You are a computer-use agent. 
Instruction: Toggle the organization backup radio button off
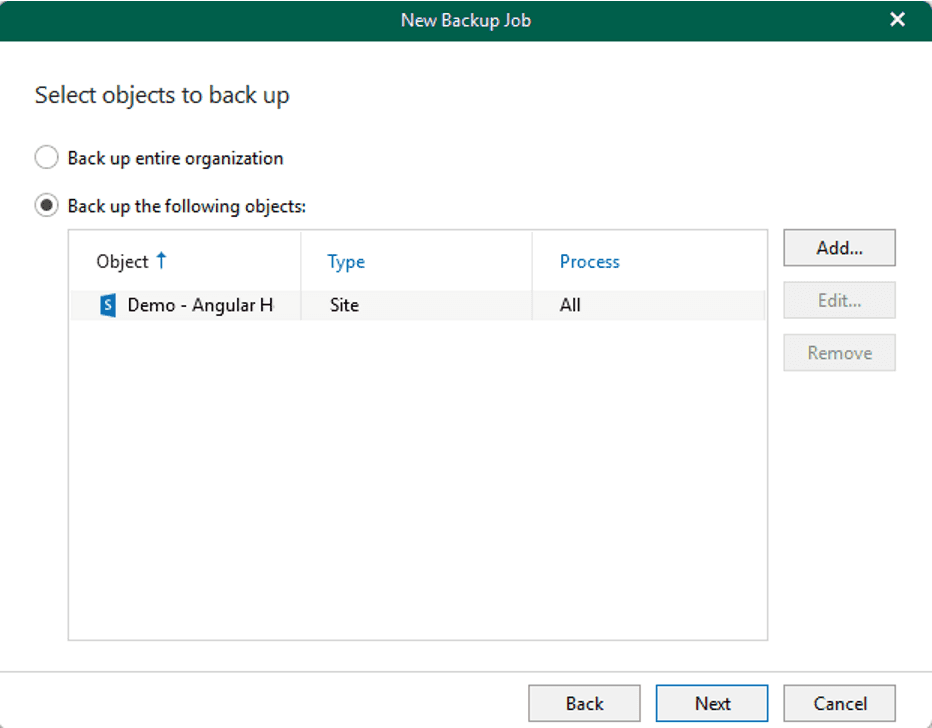[x=46, y=157]
